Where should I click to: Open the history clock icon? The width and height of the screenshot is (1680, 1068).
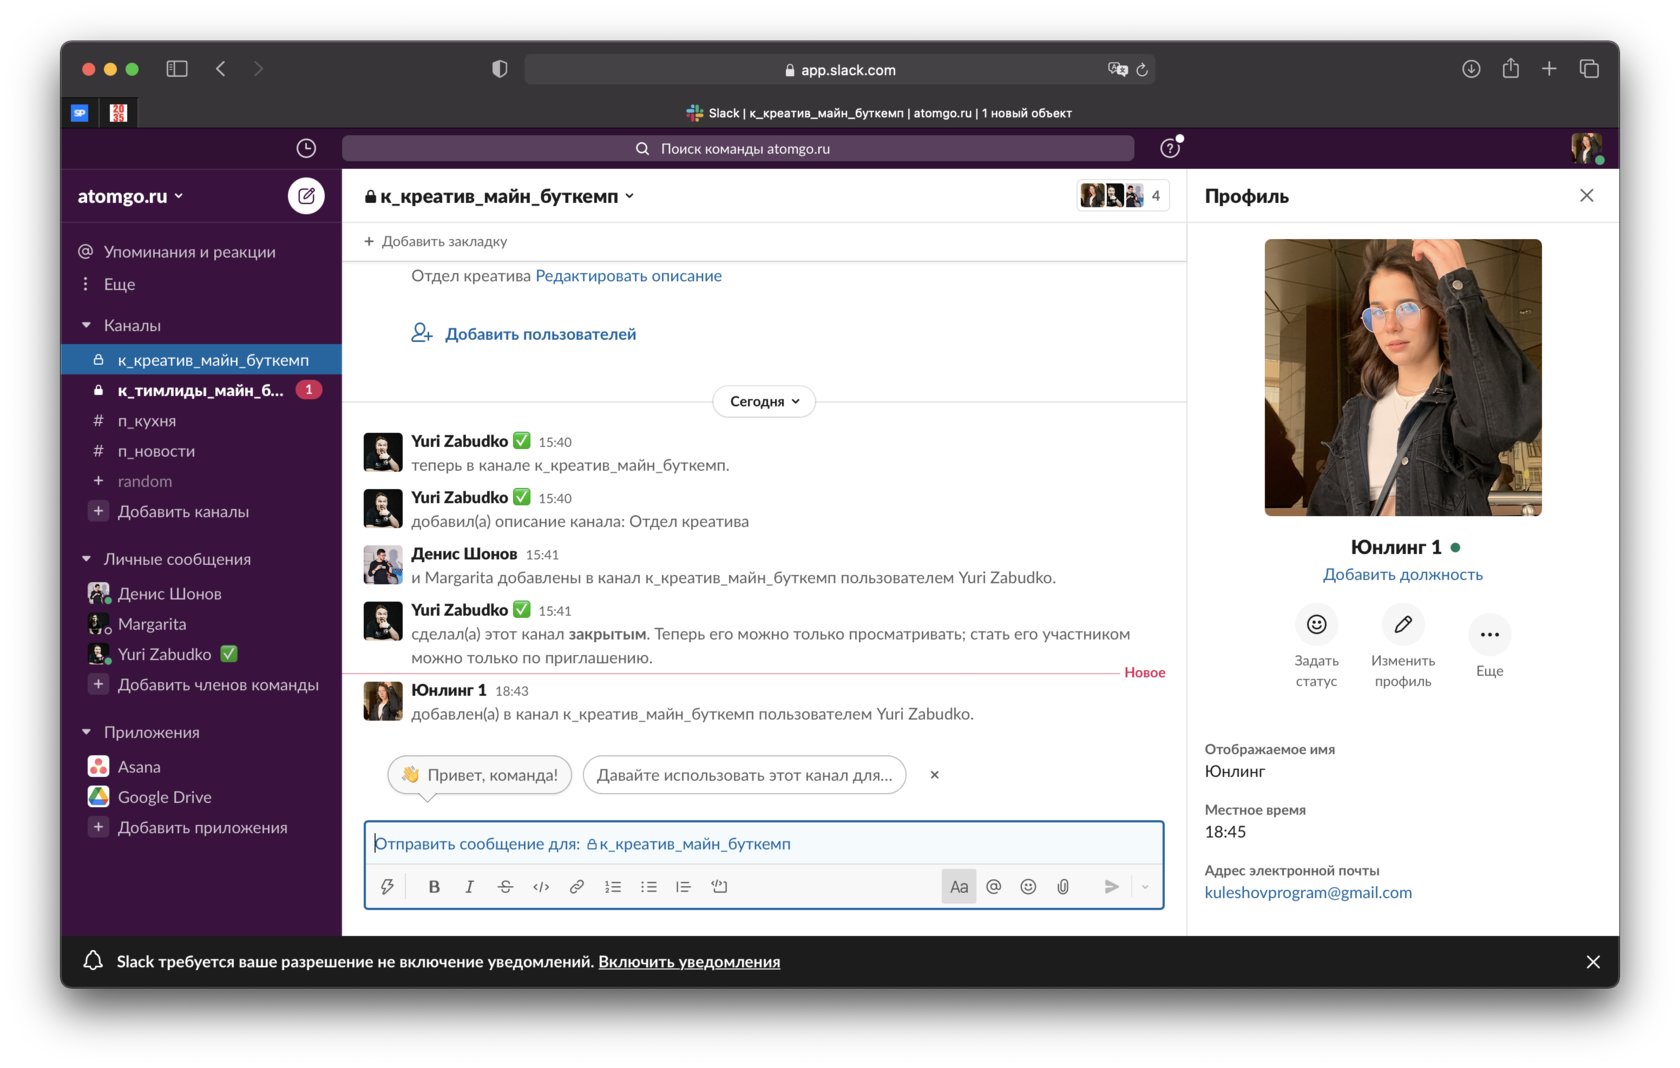tap(306, 148)
